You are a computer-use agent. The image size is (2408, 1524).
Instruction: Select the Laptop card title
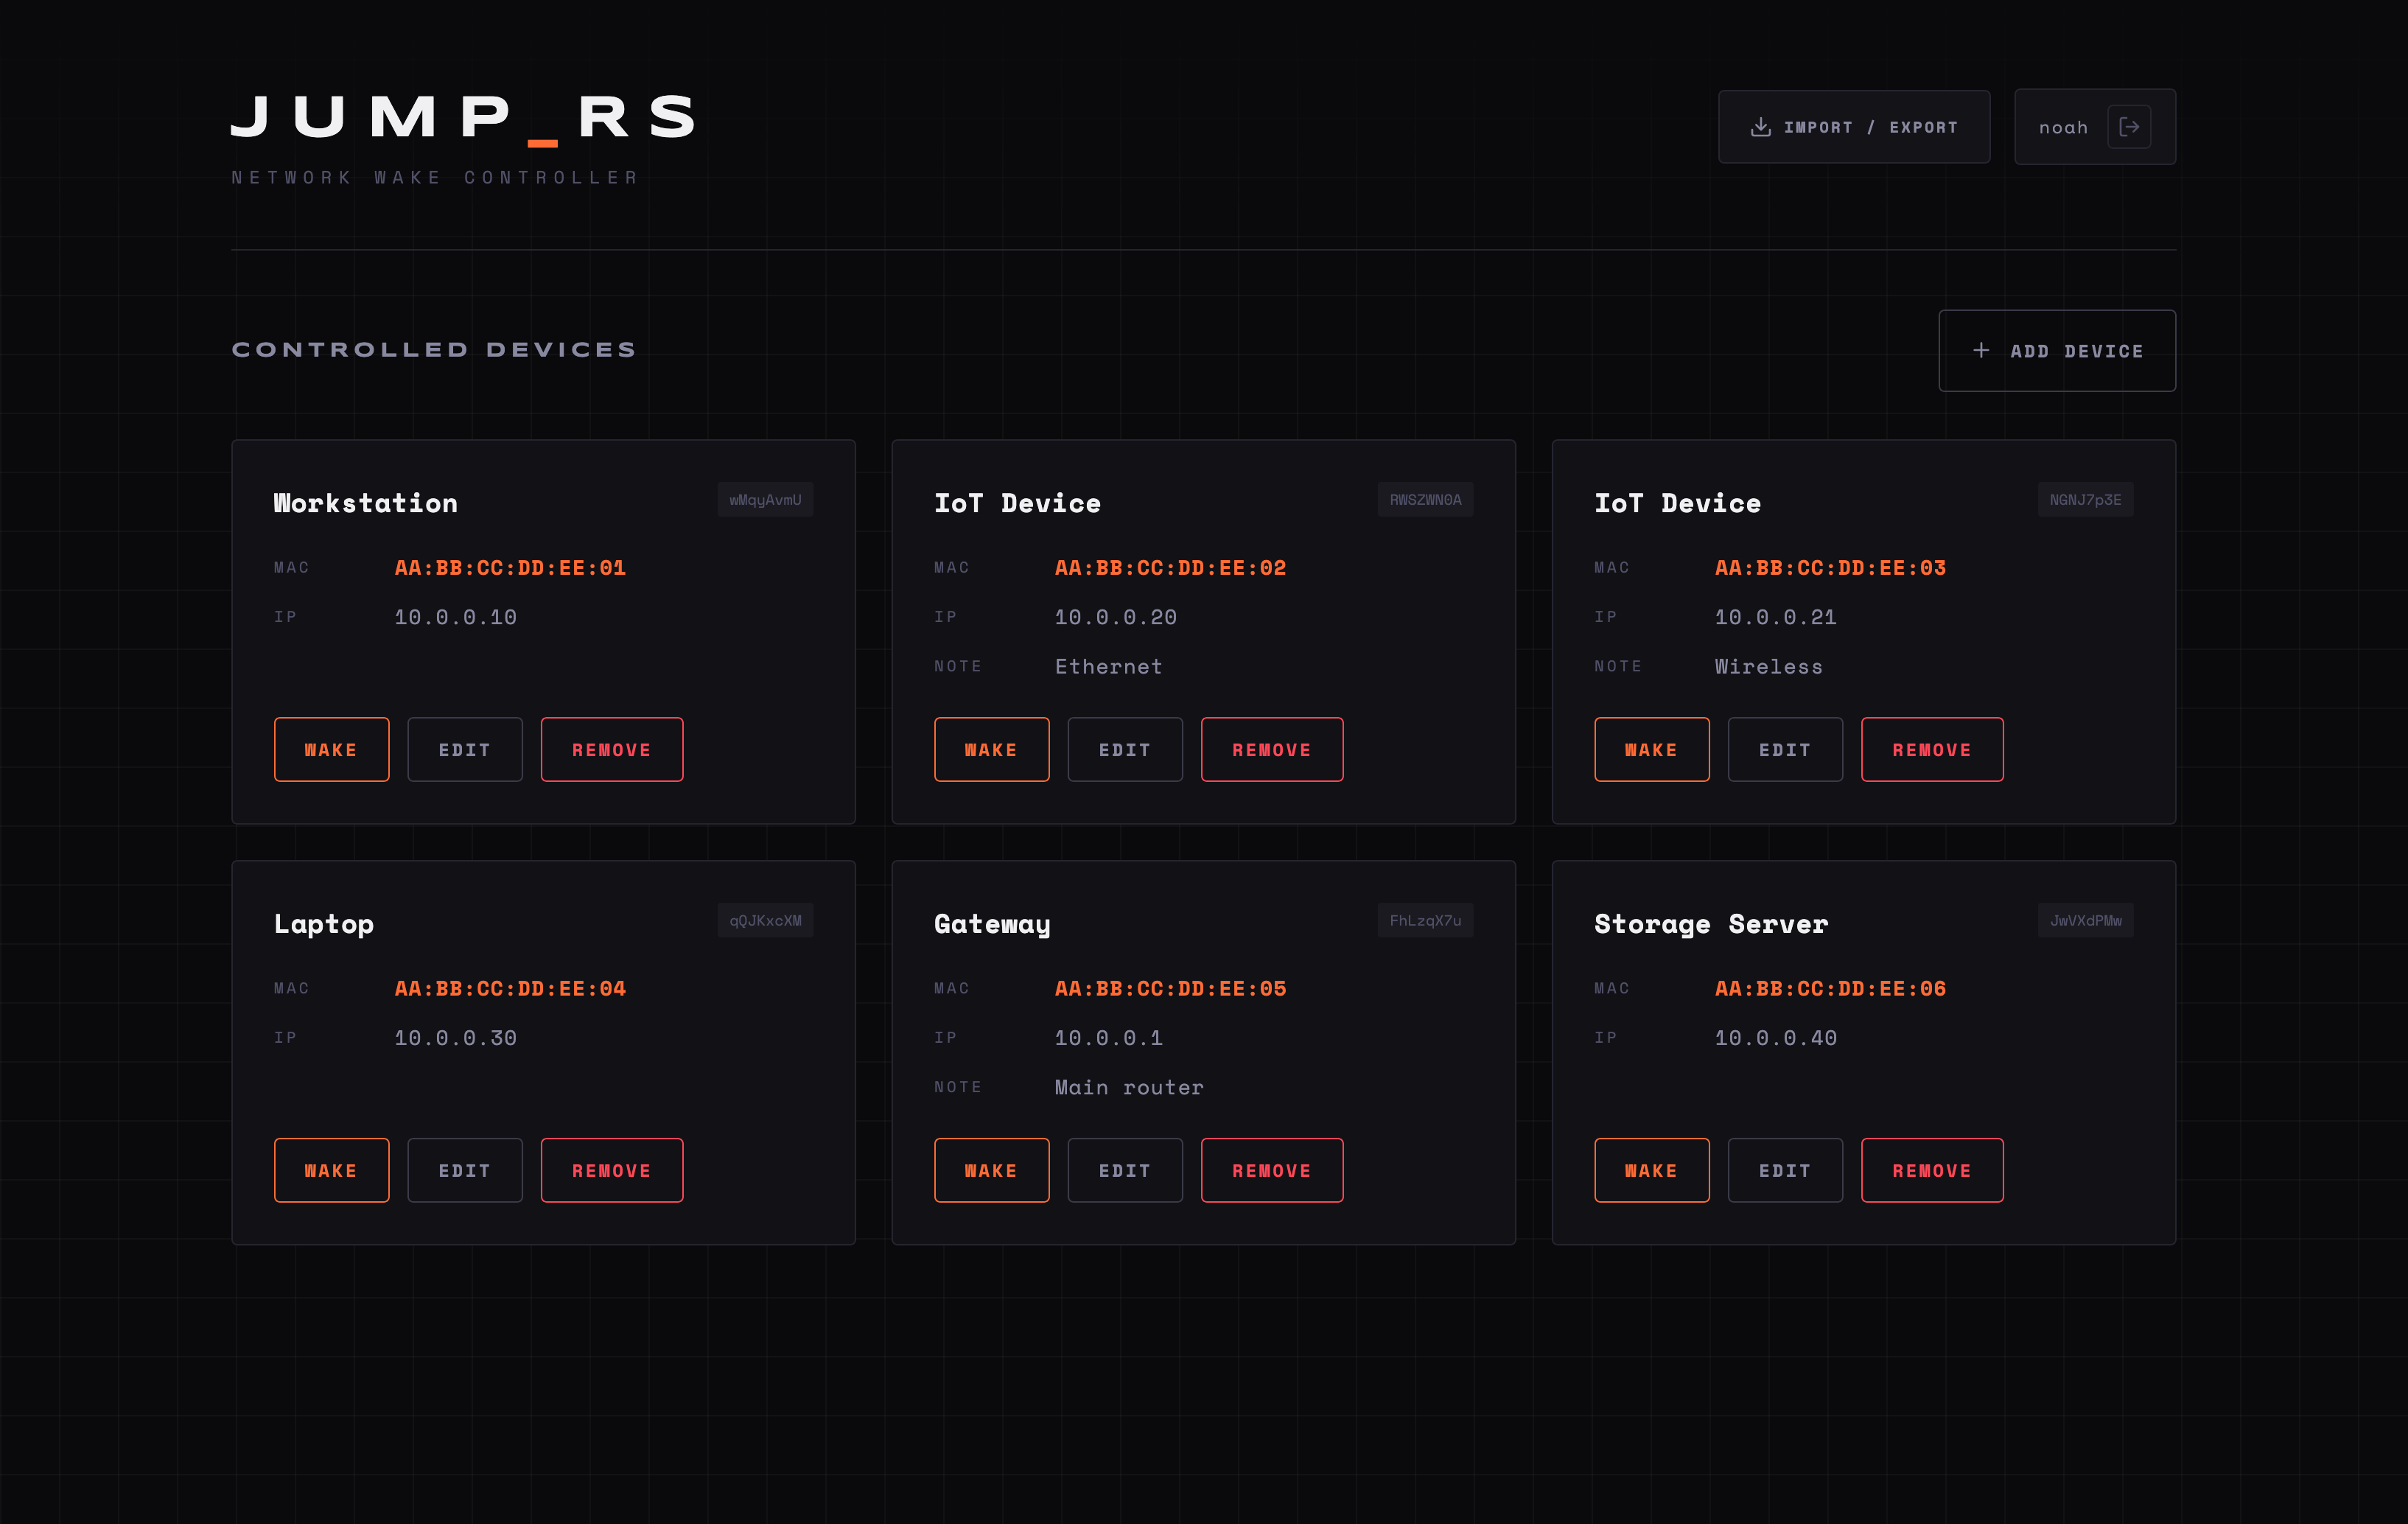click(324, 924)
